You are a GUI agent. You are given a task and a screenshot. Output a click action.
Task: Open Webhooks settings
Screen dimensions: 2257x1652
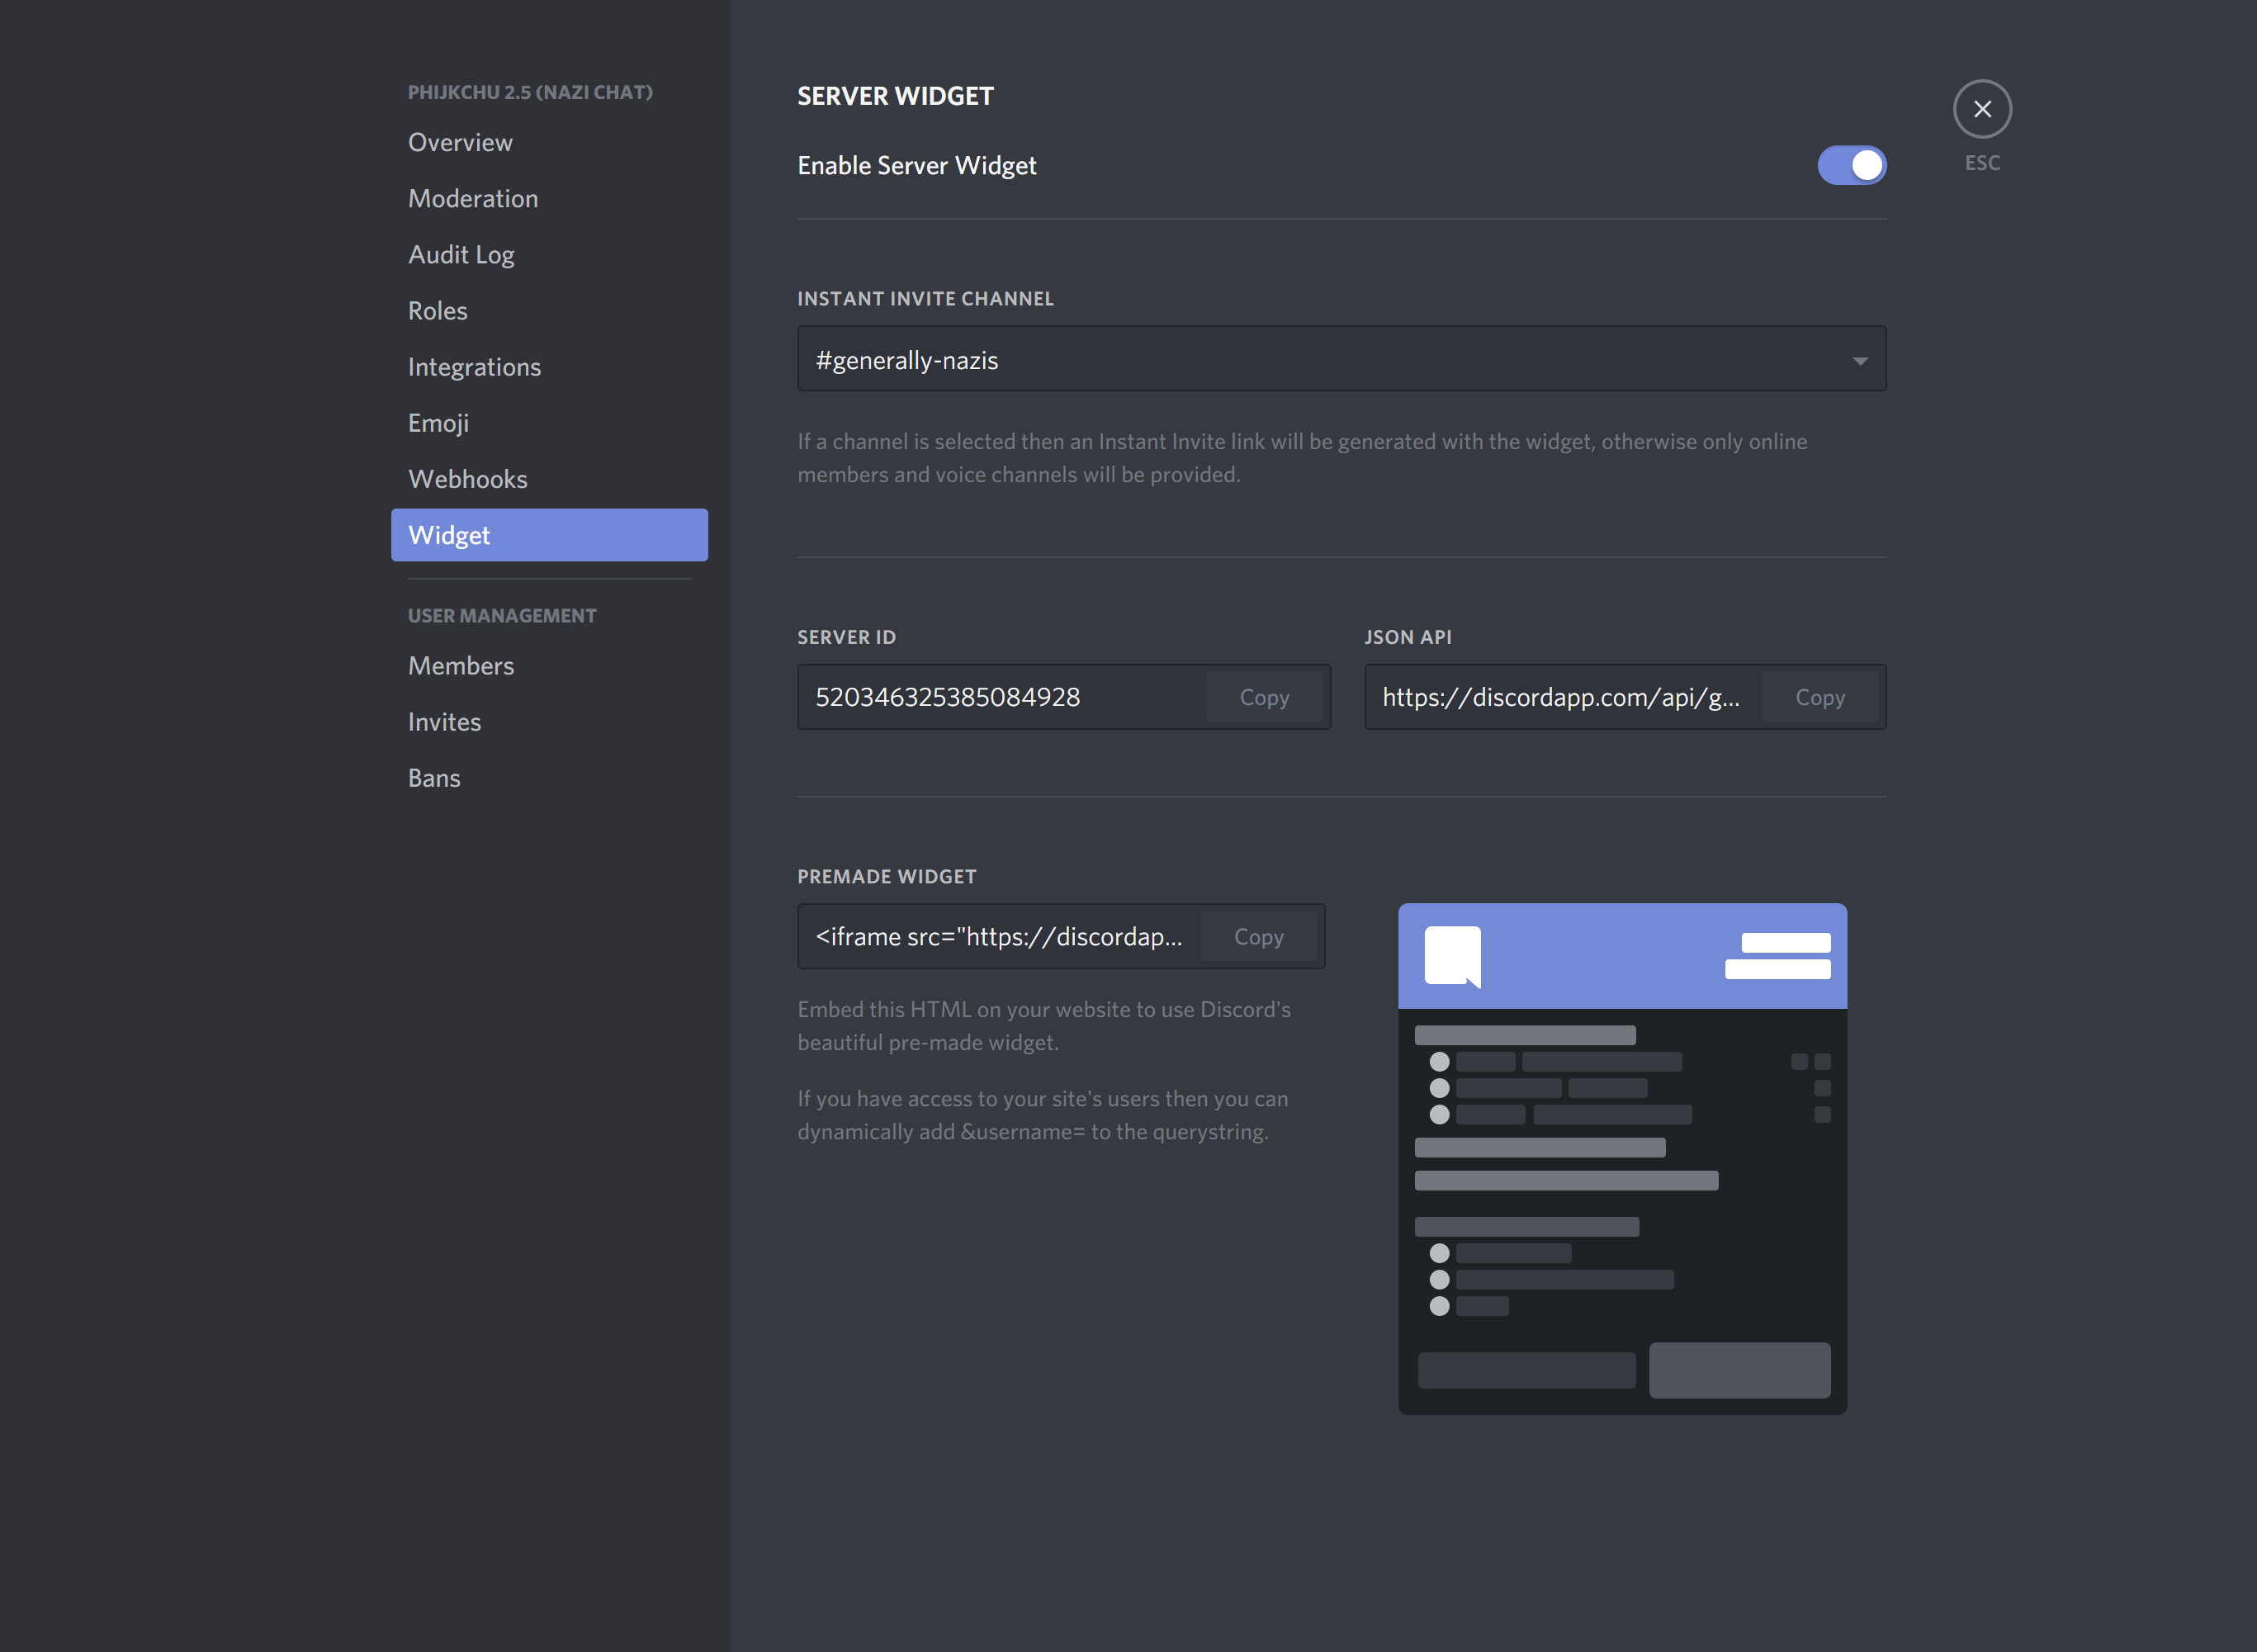[x=549, y=479]
